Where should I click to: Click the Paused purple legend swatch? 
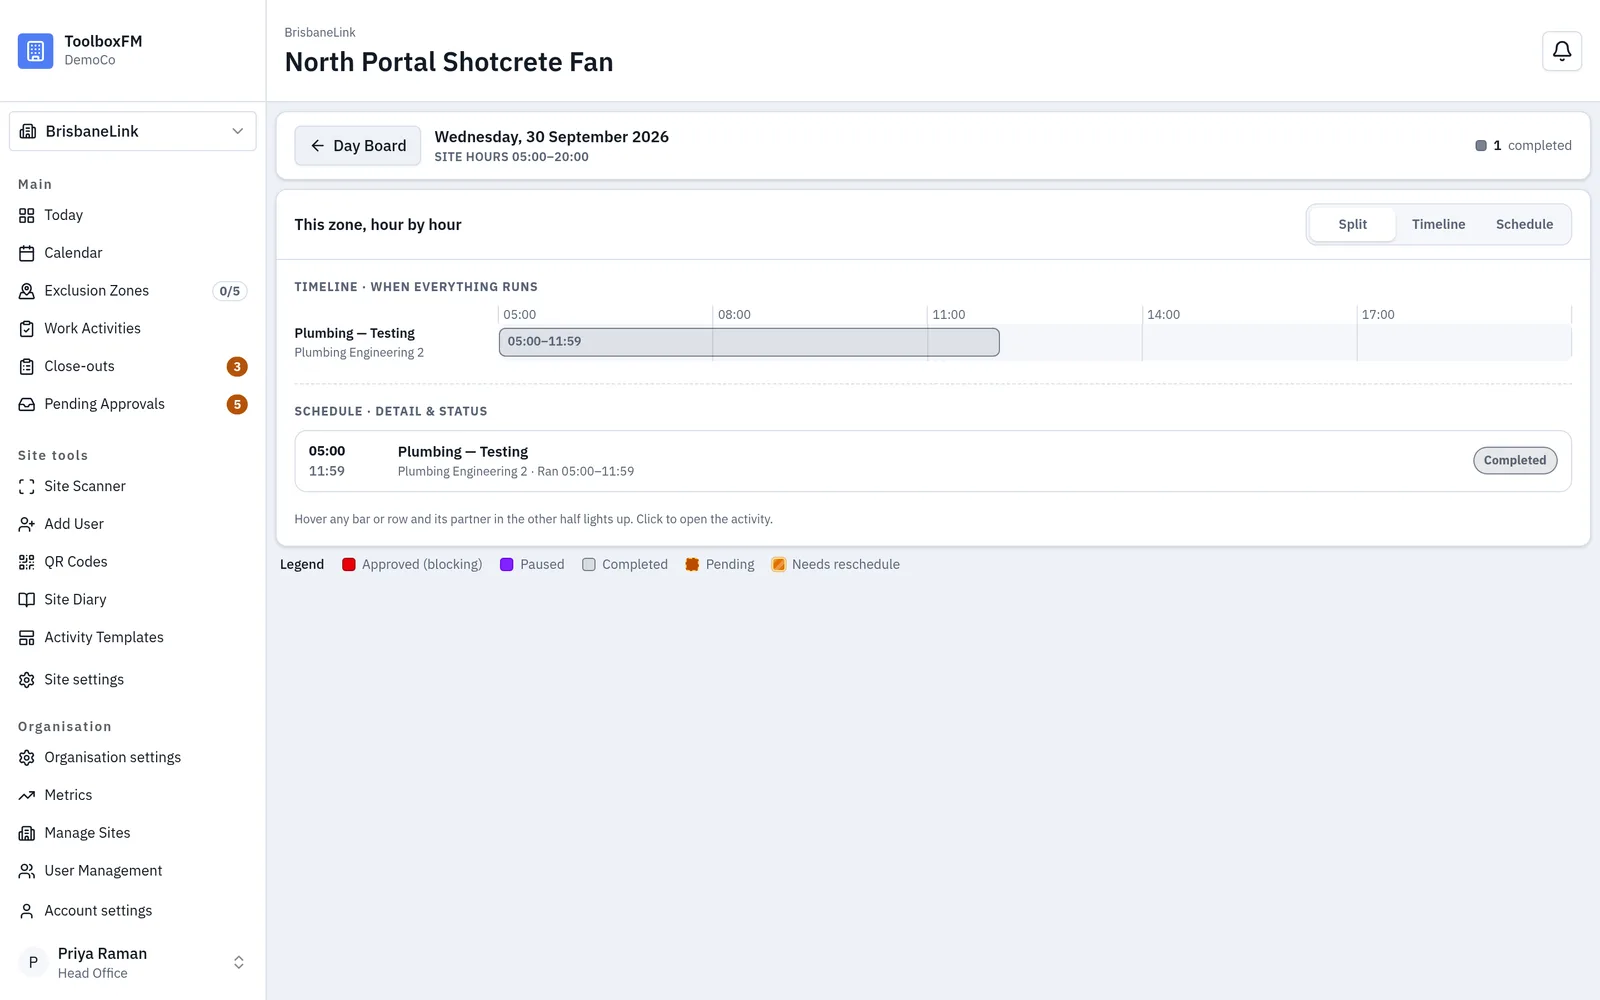[507, 564]
